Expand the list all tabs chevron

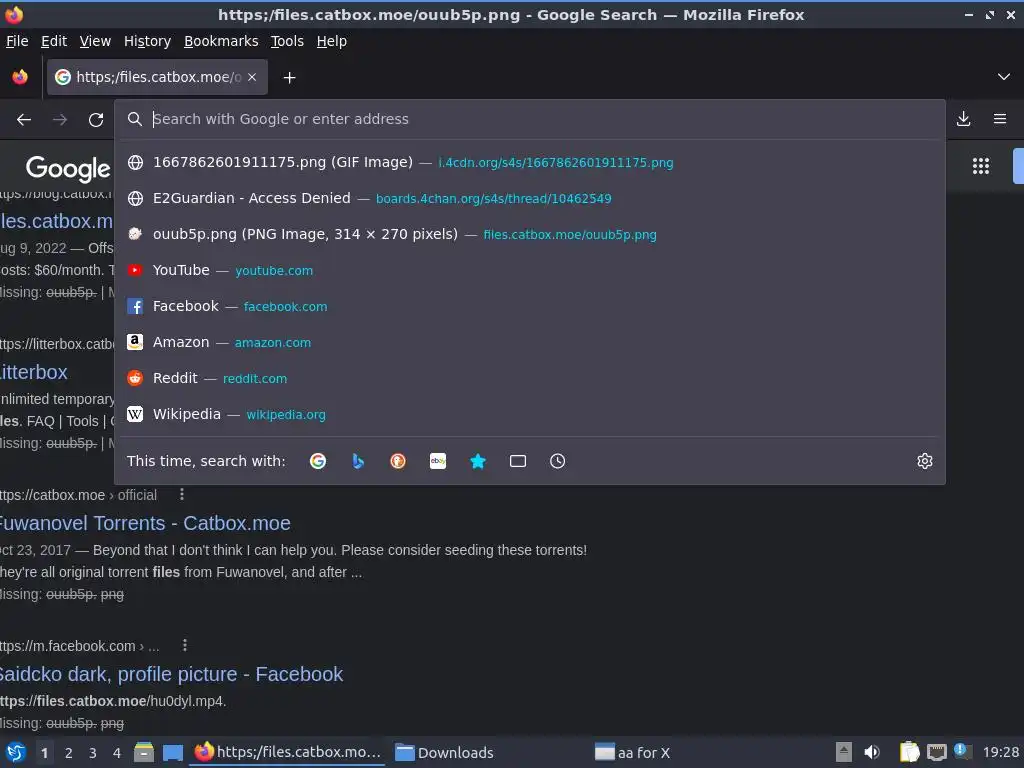click(1004, 77)
